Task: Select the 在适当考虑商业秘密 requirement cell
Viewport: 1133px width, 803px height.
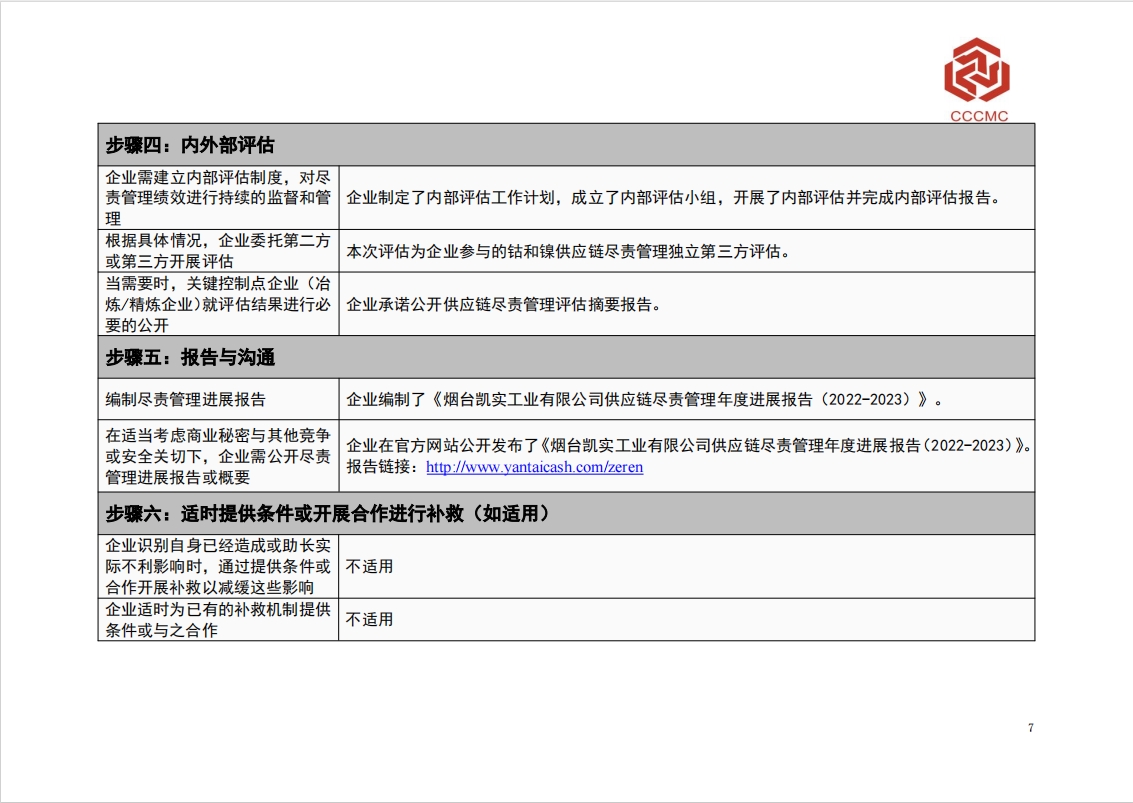Action: point(218,456)
